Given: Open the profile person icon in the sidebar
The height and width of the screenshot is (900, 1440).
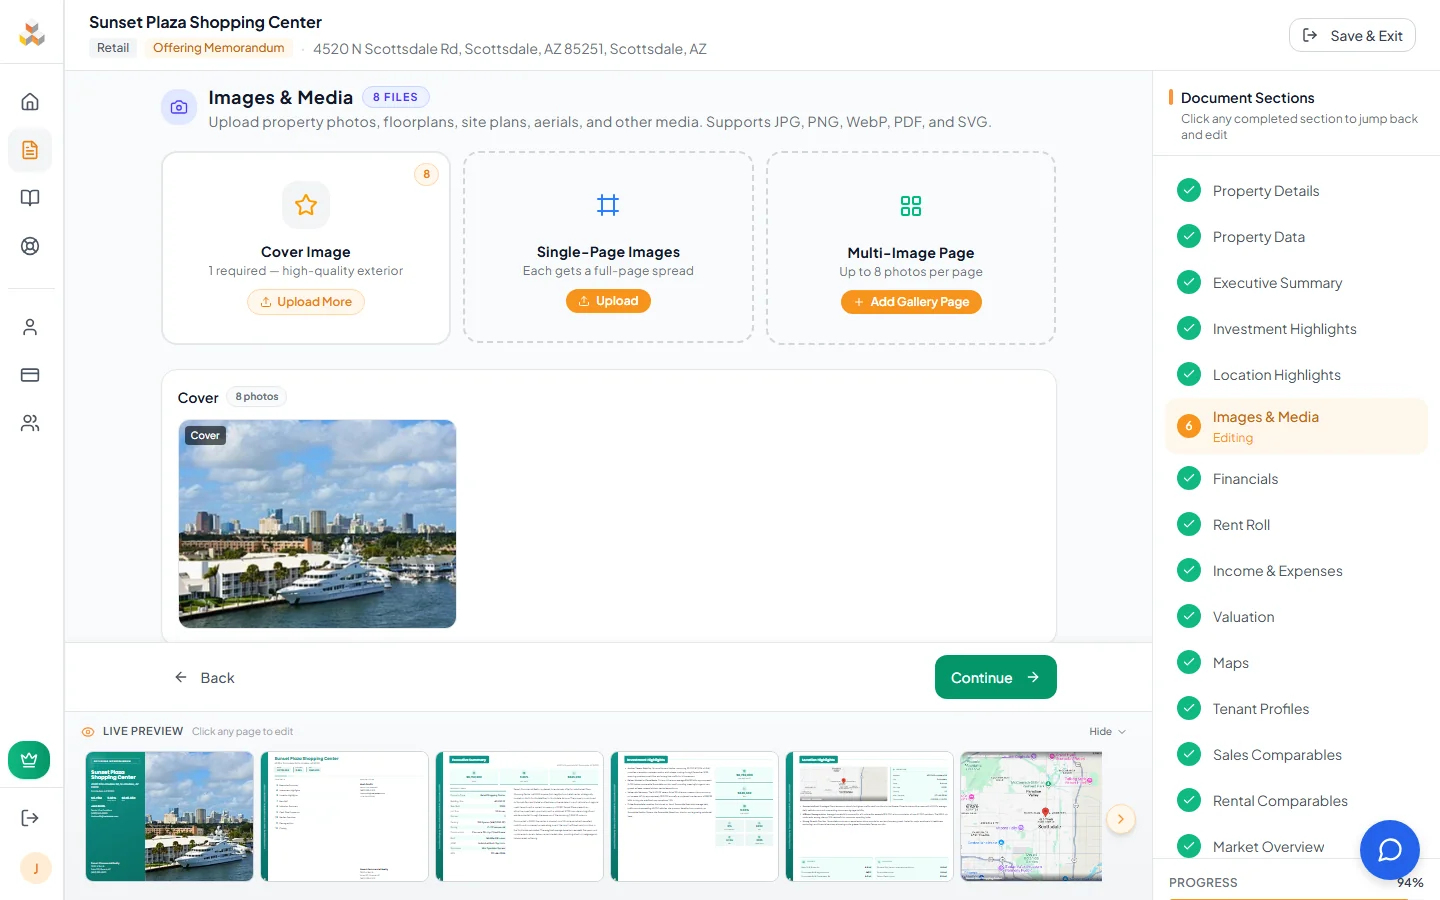Looking at the screenshot, I should tap(31, 326).
